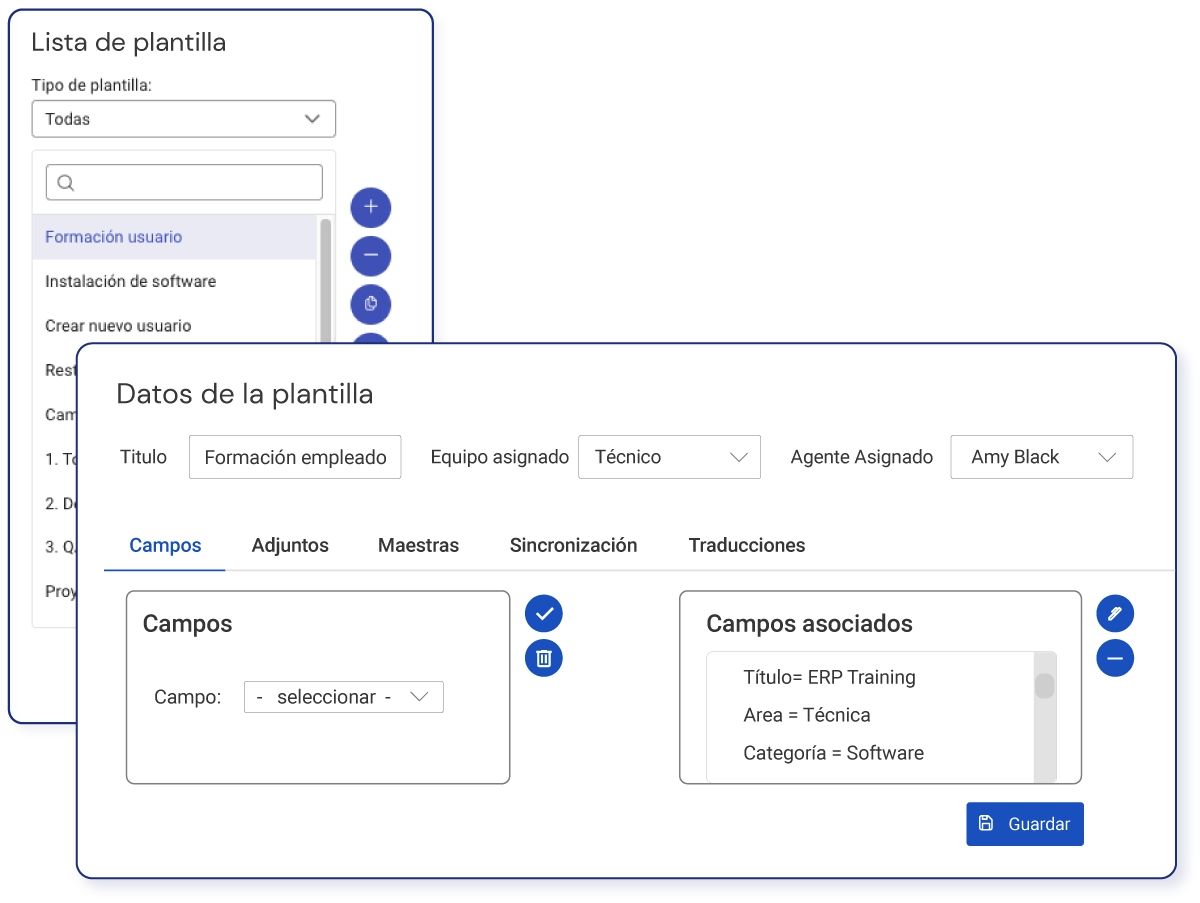Expand the Campo seleccionar dropdown
The height and width of the screenshot is (903, 1200).
coord(343,697)
